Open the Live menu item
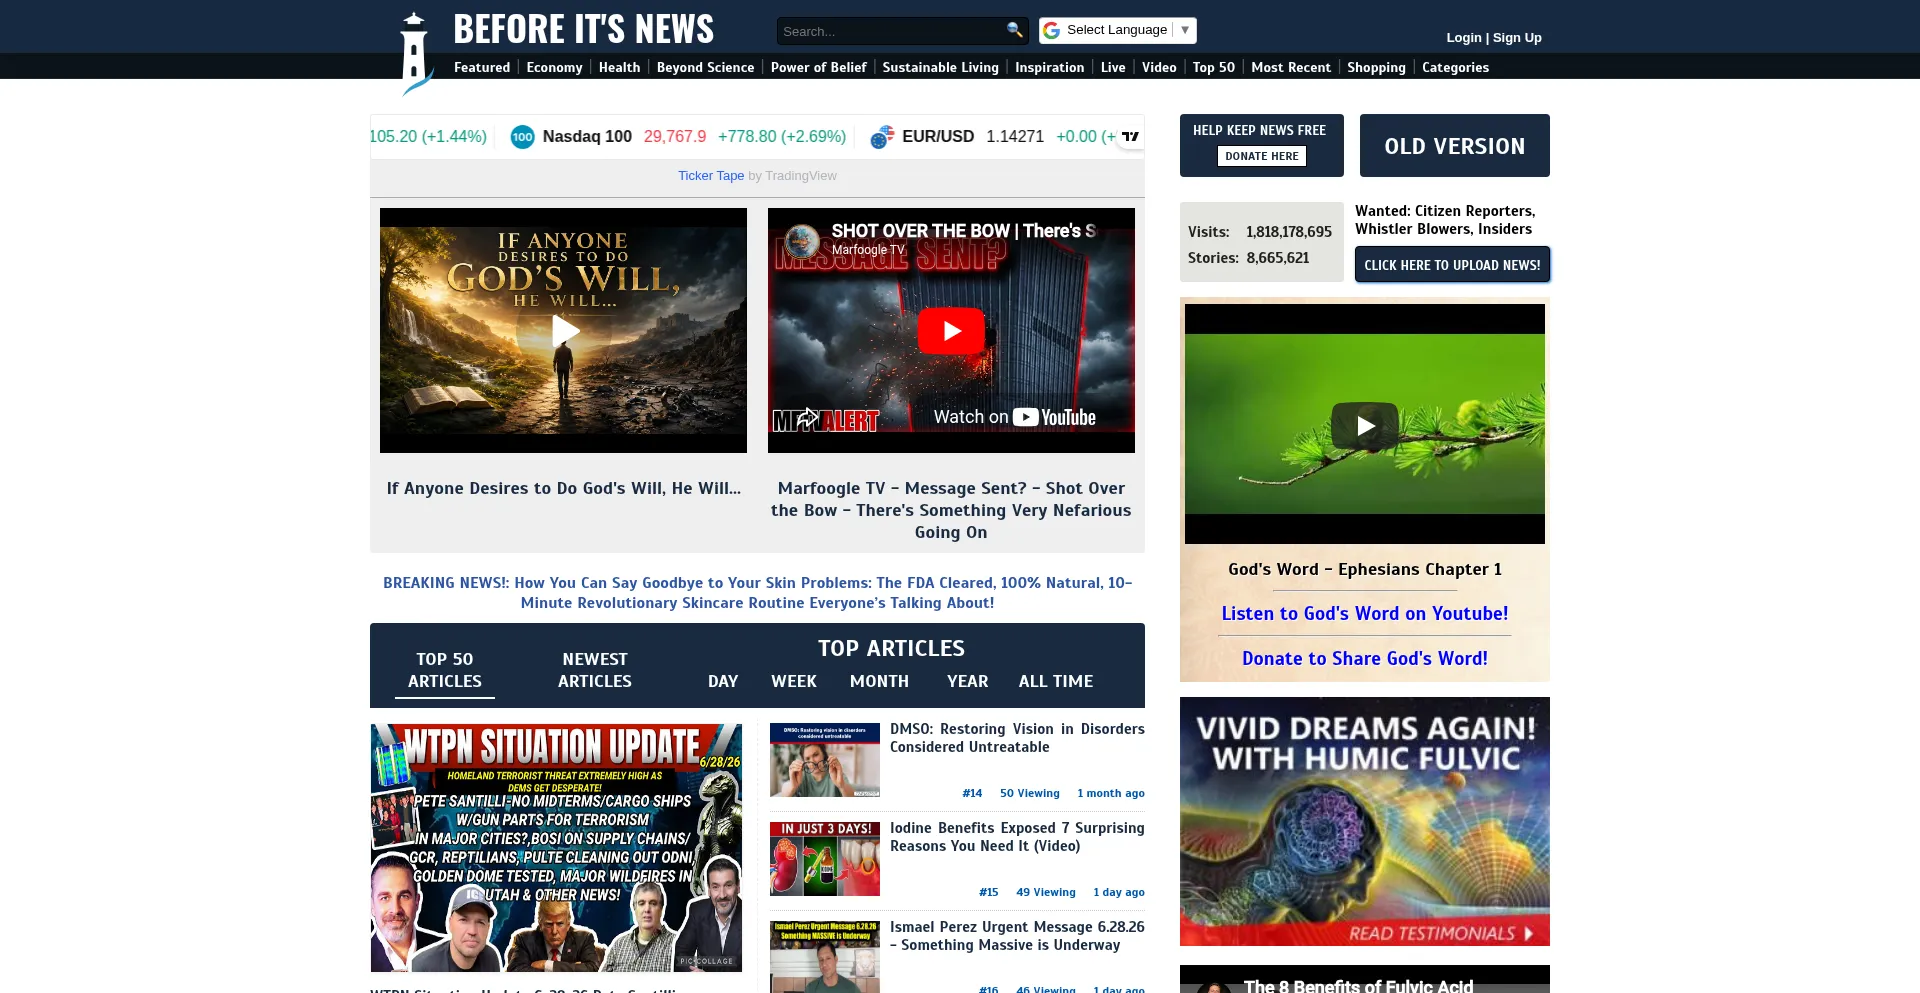Screen dimensions: 1920x993 point(1113,67)
